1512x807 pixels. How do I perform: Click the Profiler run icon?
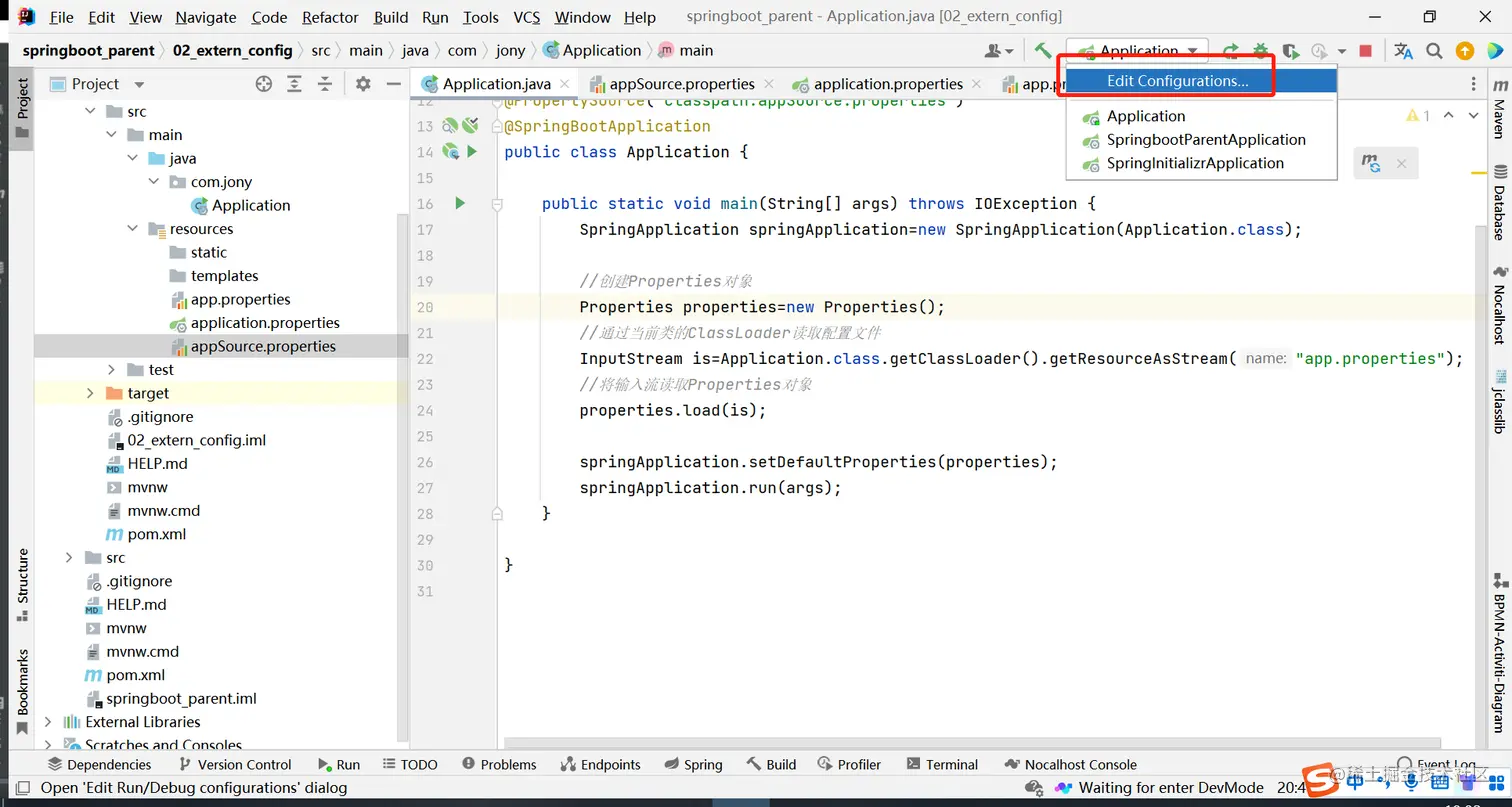[1319, 51]
